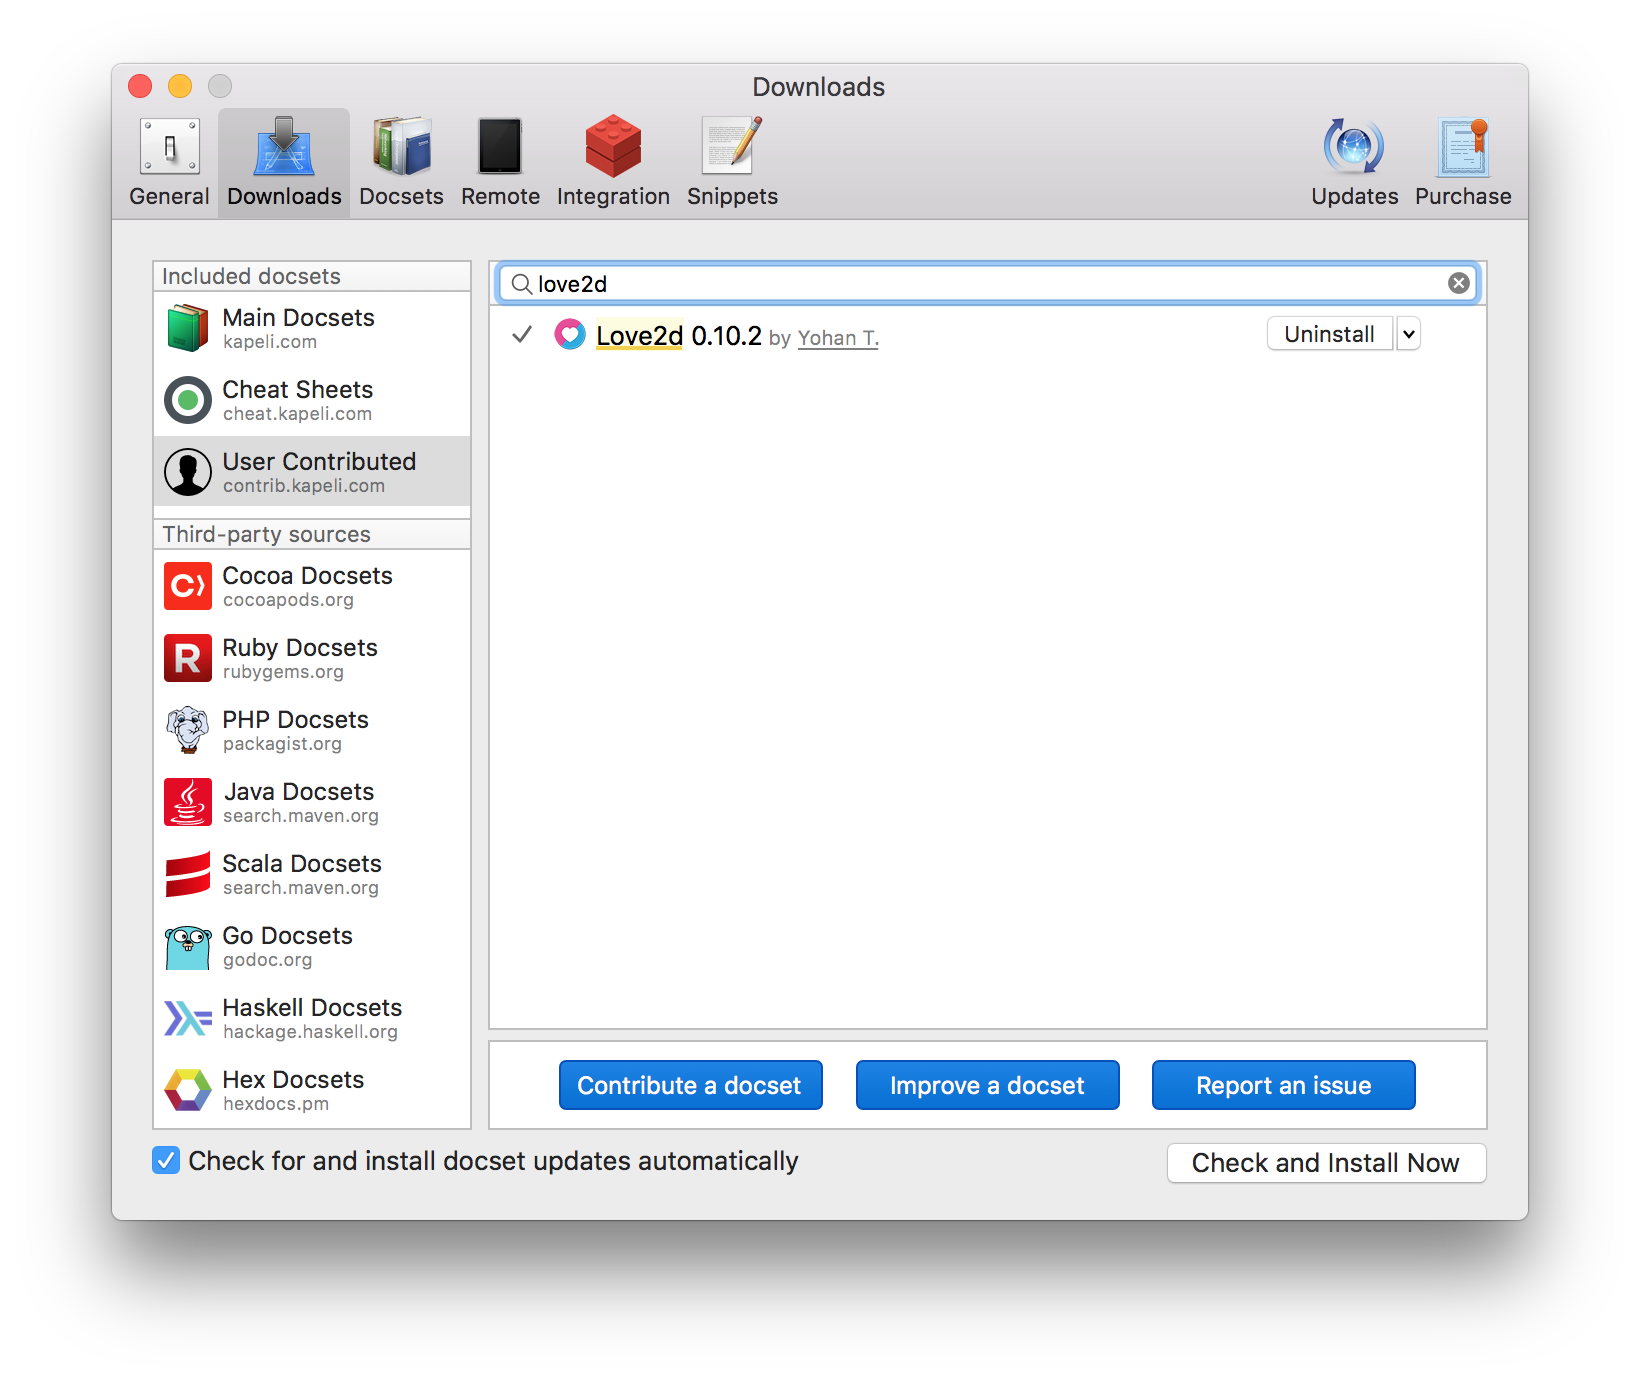The image size is (1640, 1380).
Task: Select the Scala Docsets red icon
Action: 188,874
